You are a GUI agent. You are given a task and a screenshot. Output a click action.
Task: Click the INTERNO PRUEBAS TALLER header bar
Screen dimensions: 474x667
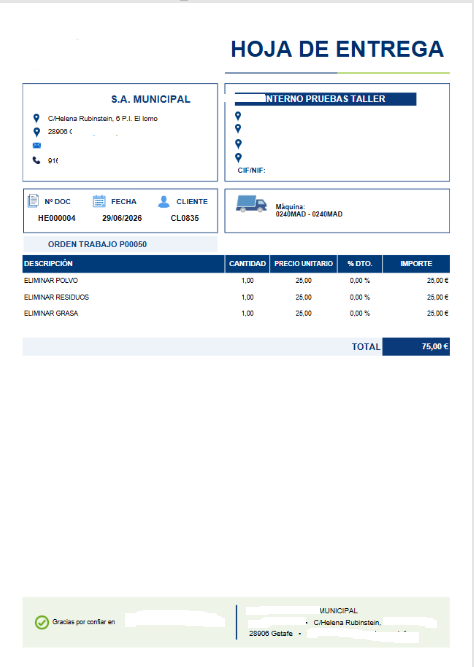click(x=326, y=99)
